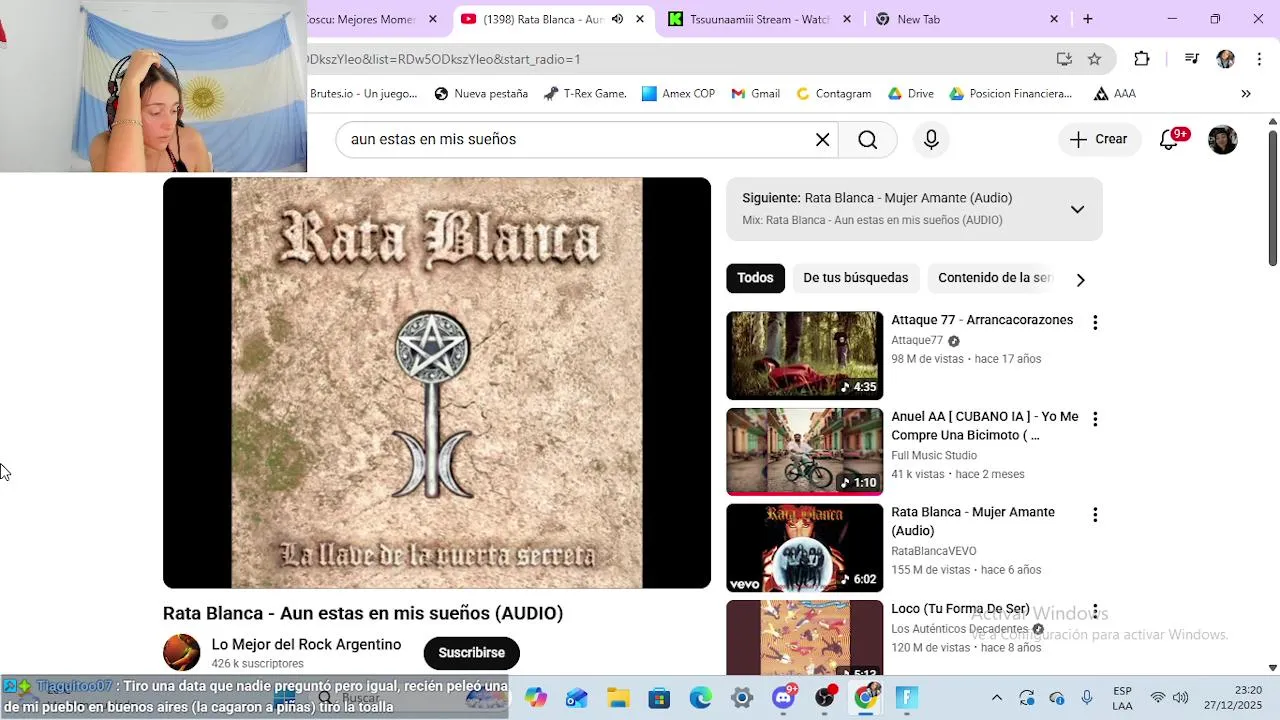Screen dimensions: 1280x720
Task: Mute the Rata Blanca tab audio
Action: (x=617, y=19)
